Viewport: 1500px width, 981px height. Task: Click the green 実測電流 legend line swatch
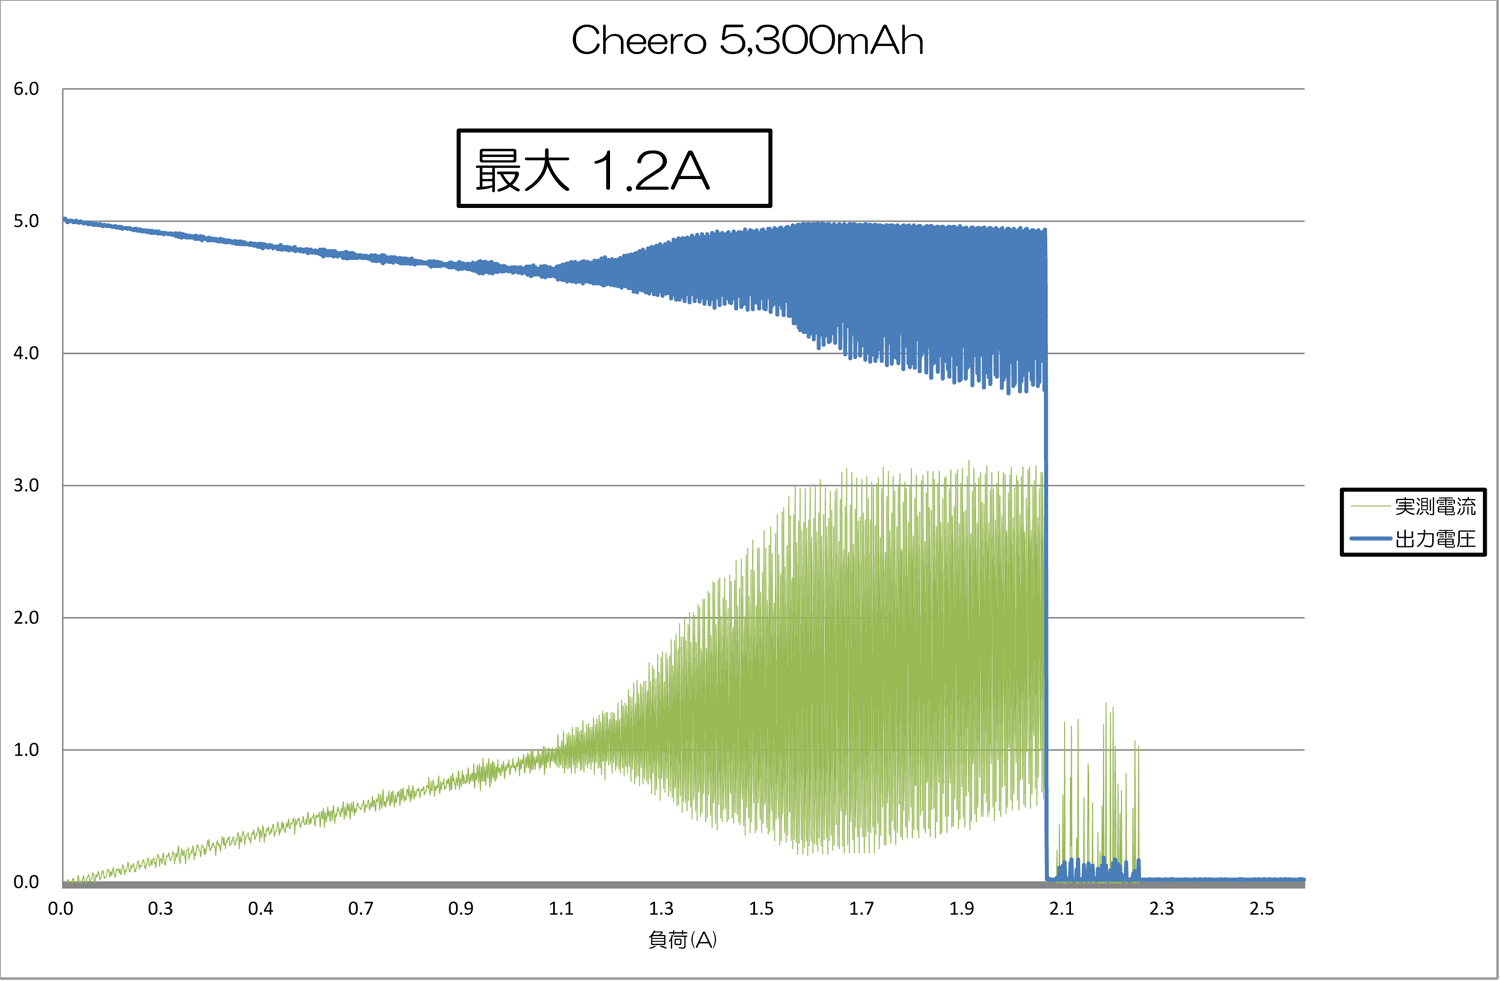pyautogui.click(x=1370, y=507)
